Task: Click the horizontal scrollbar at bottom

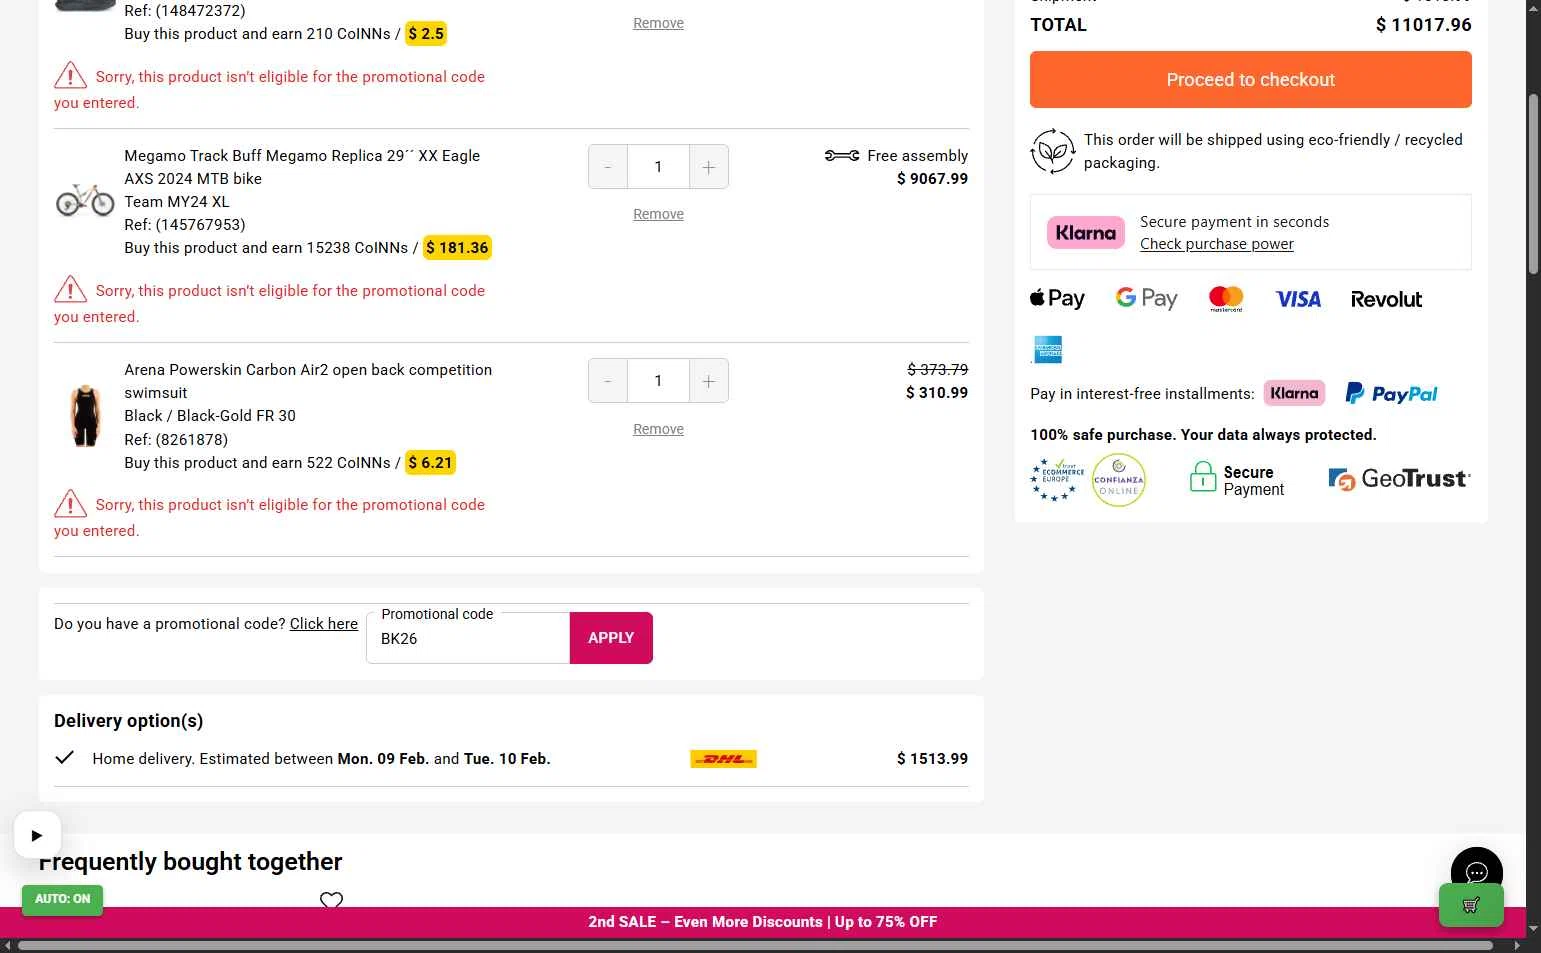Action: click(x=755, y=945)
